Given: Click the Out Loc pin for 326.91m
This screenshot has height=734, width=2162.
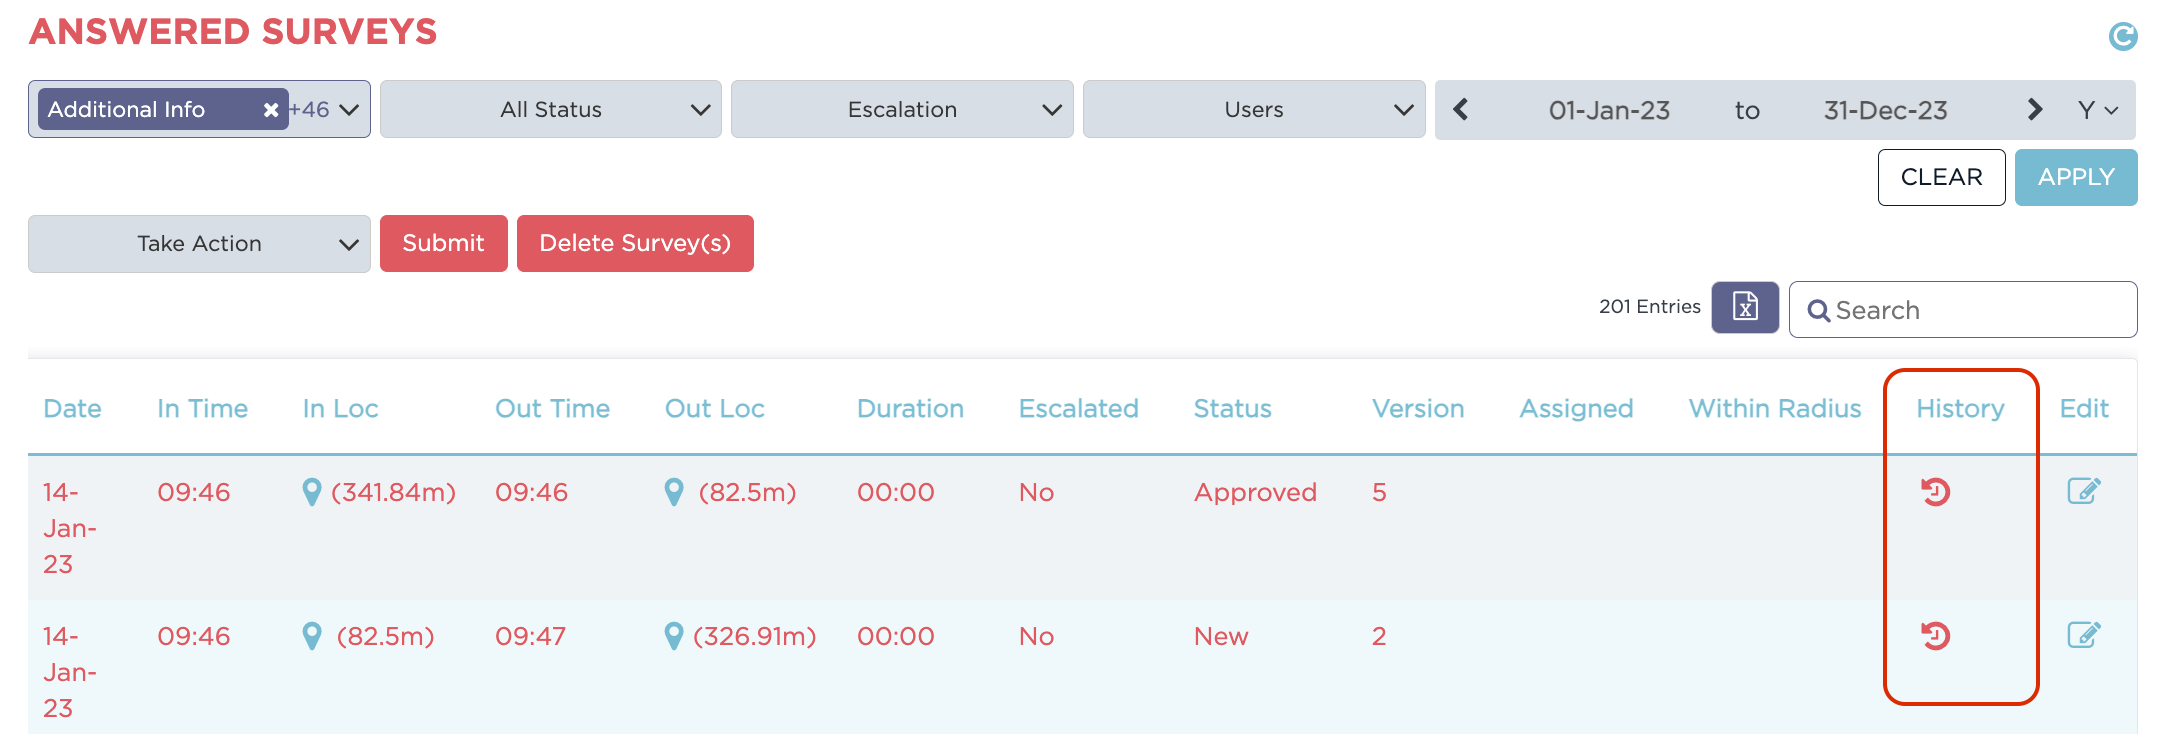Looking at the screenshot, I should click(674, 636).
